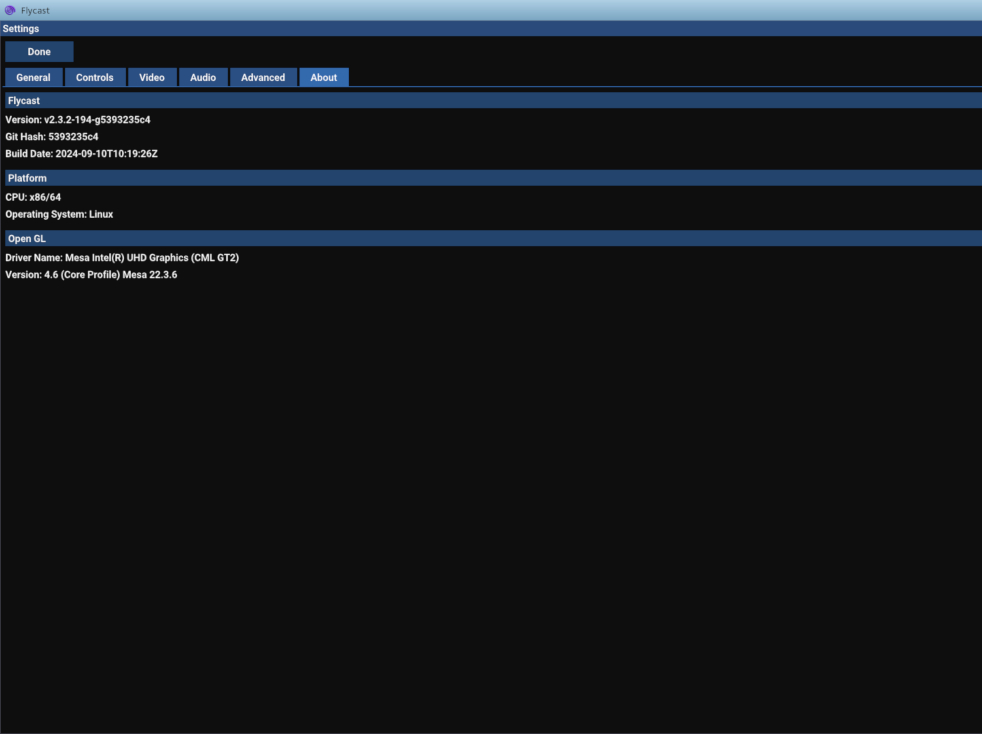982x734 pixels.
Task: Click the Settings window title bar
Action: click(x=491, y=29)
